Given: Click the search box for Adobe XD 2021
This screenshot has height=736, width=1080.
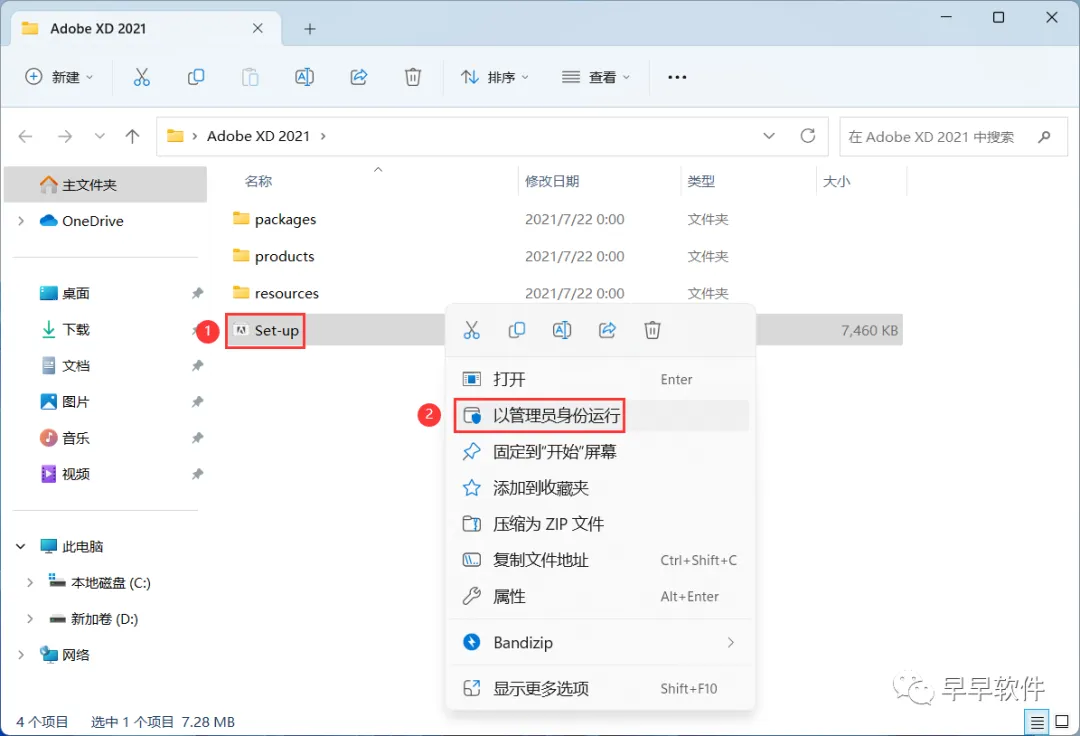Looking at the screenshot, I should click(x=953, y=137).
